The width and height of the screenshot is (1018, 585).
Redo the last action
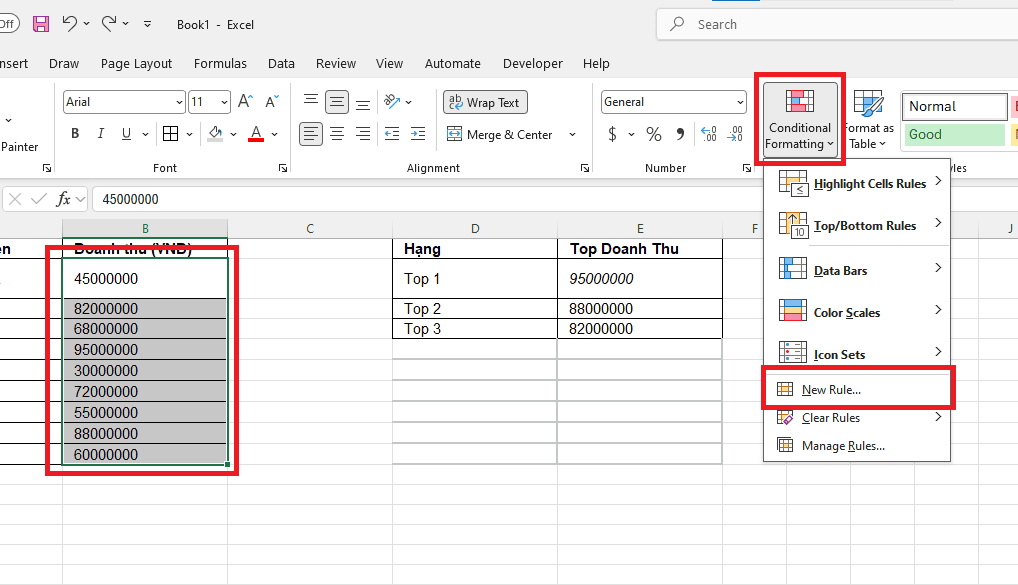109,24
